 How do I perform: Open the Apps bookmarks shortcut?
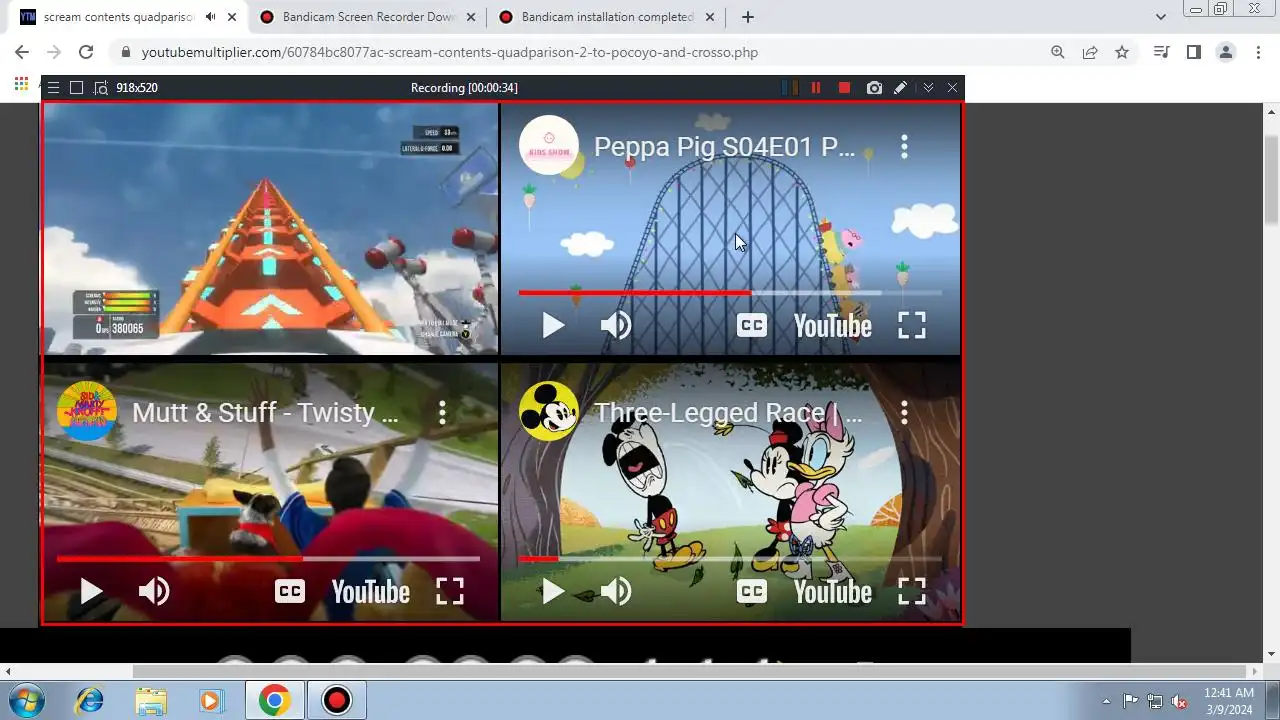tap(21, 85)
